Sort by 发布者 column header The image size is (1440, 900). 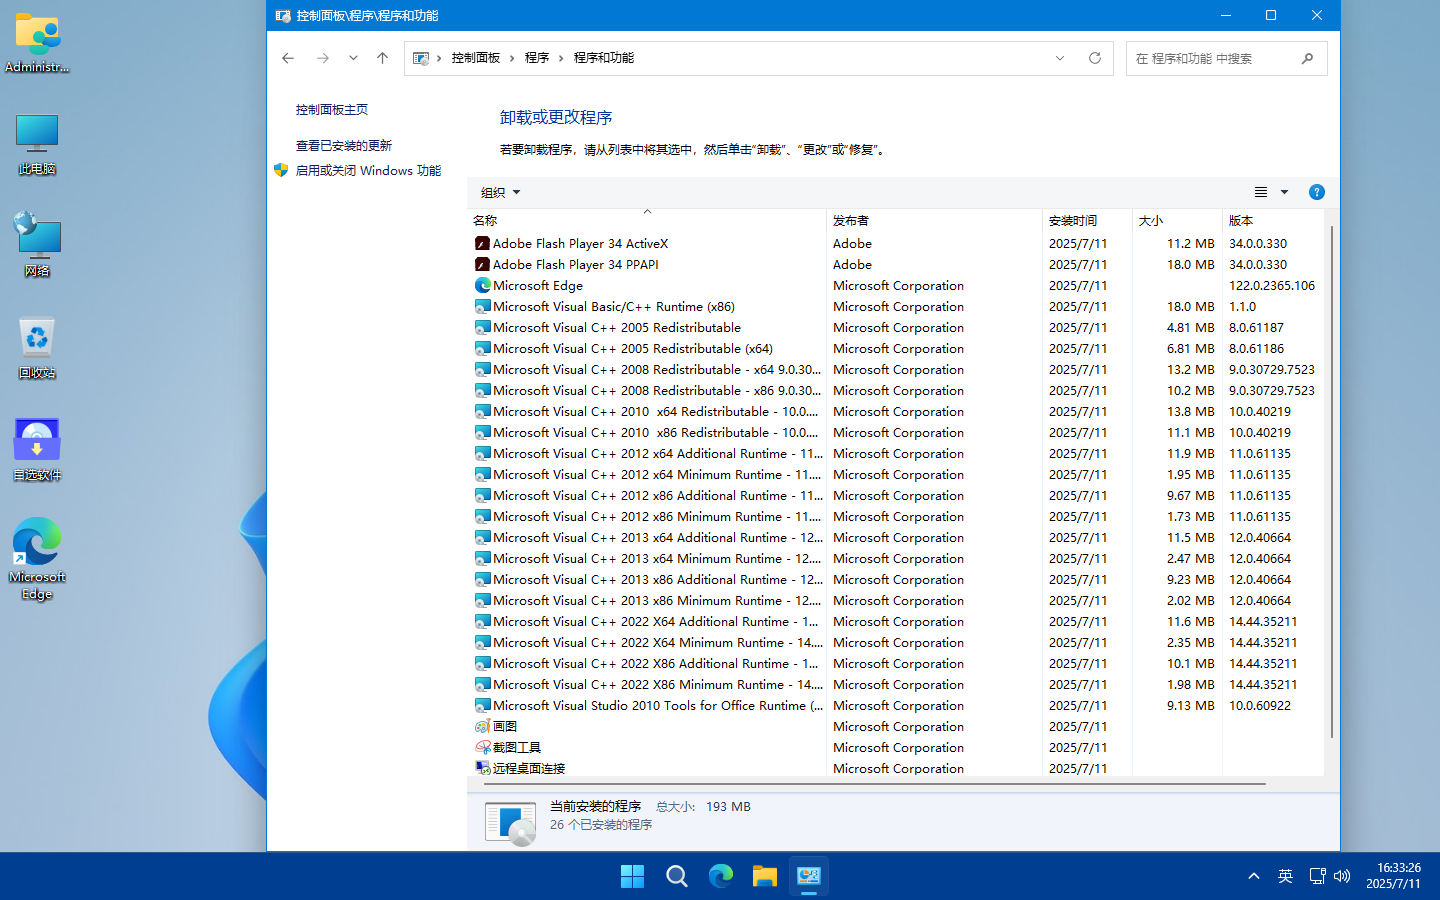pos(935,220)
